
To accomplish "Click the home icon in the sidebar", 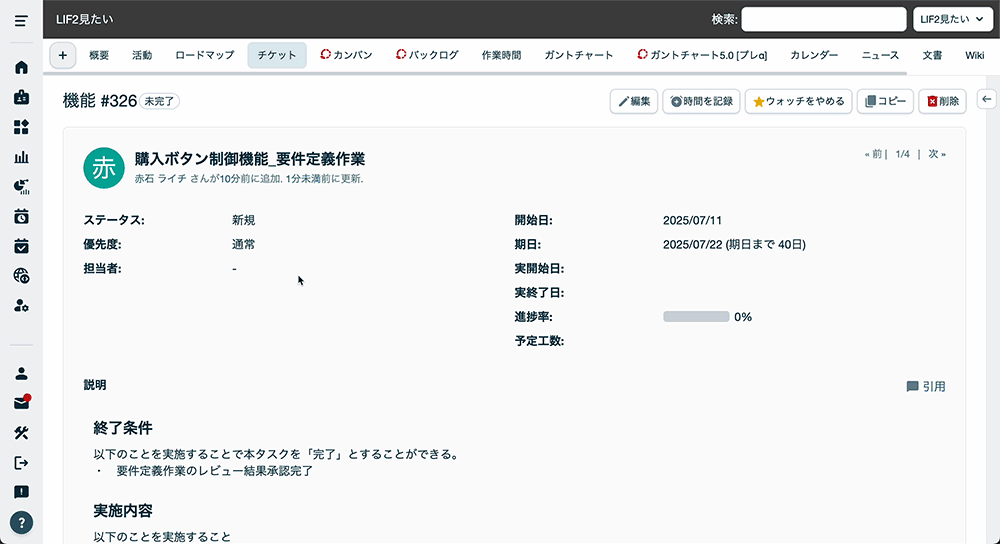I will pyautogui.click(x=21, y=68).
